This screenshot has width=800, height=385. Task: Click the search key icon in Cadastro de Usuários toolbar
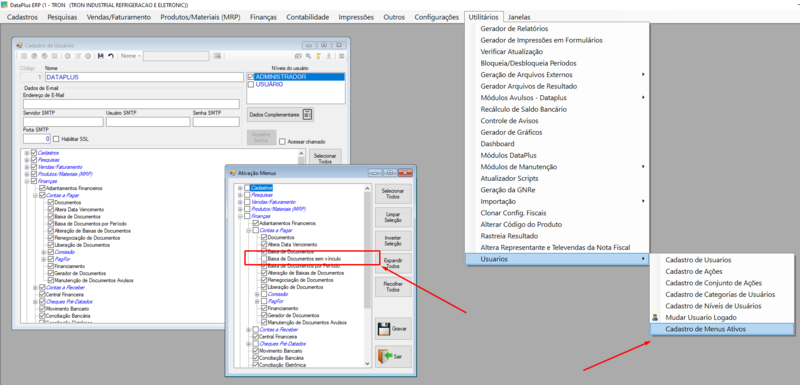click(308, 56)
